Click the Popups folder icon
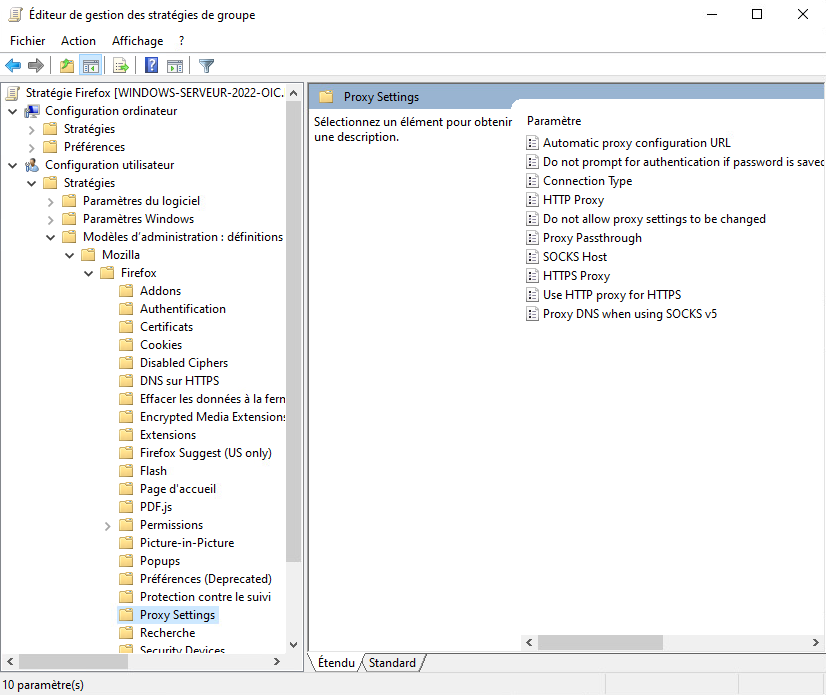Viewport: 826px width, 695px height. click(126, 561)
